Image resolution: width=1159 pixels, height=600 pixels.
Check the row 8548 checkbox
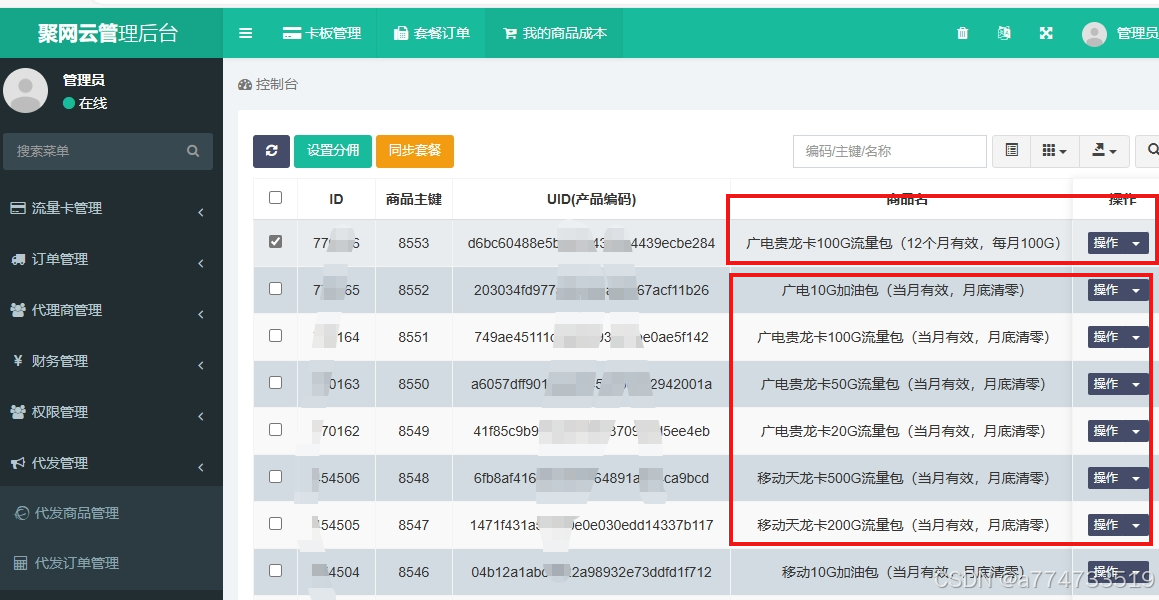276,477
